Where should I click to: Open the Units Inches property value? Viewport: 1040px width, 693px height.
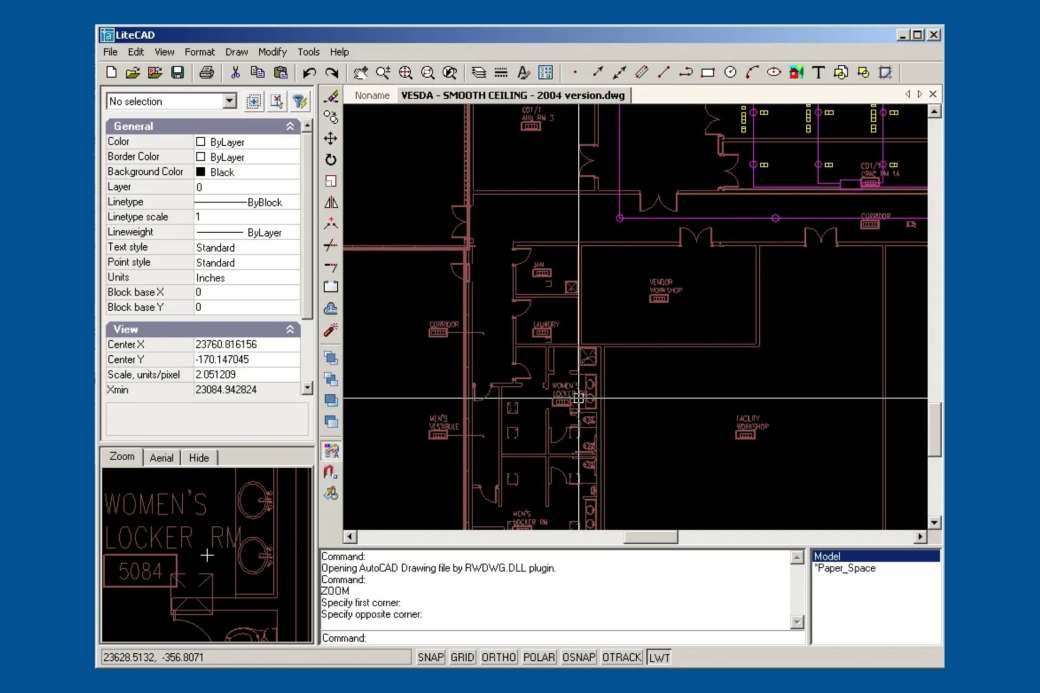coord(247,278)
